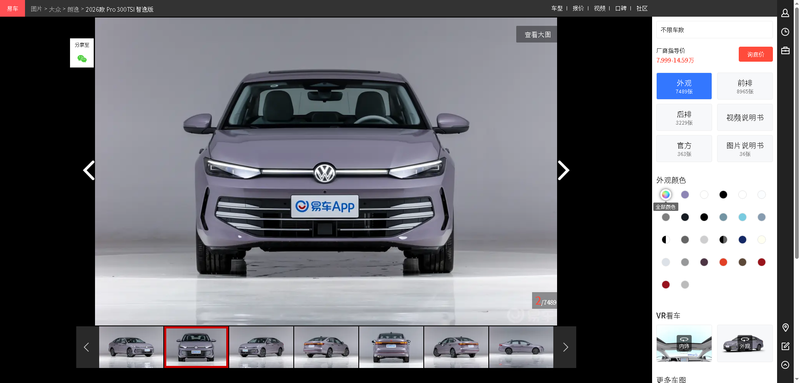Jump back to top arrow icon
The width and height of the screenshot is (800, 383).
point(785,365)
